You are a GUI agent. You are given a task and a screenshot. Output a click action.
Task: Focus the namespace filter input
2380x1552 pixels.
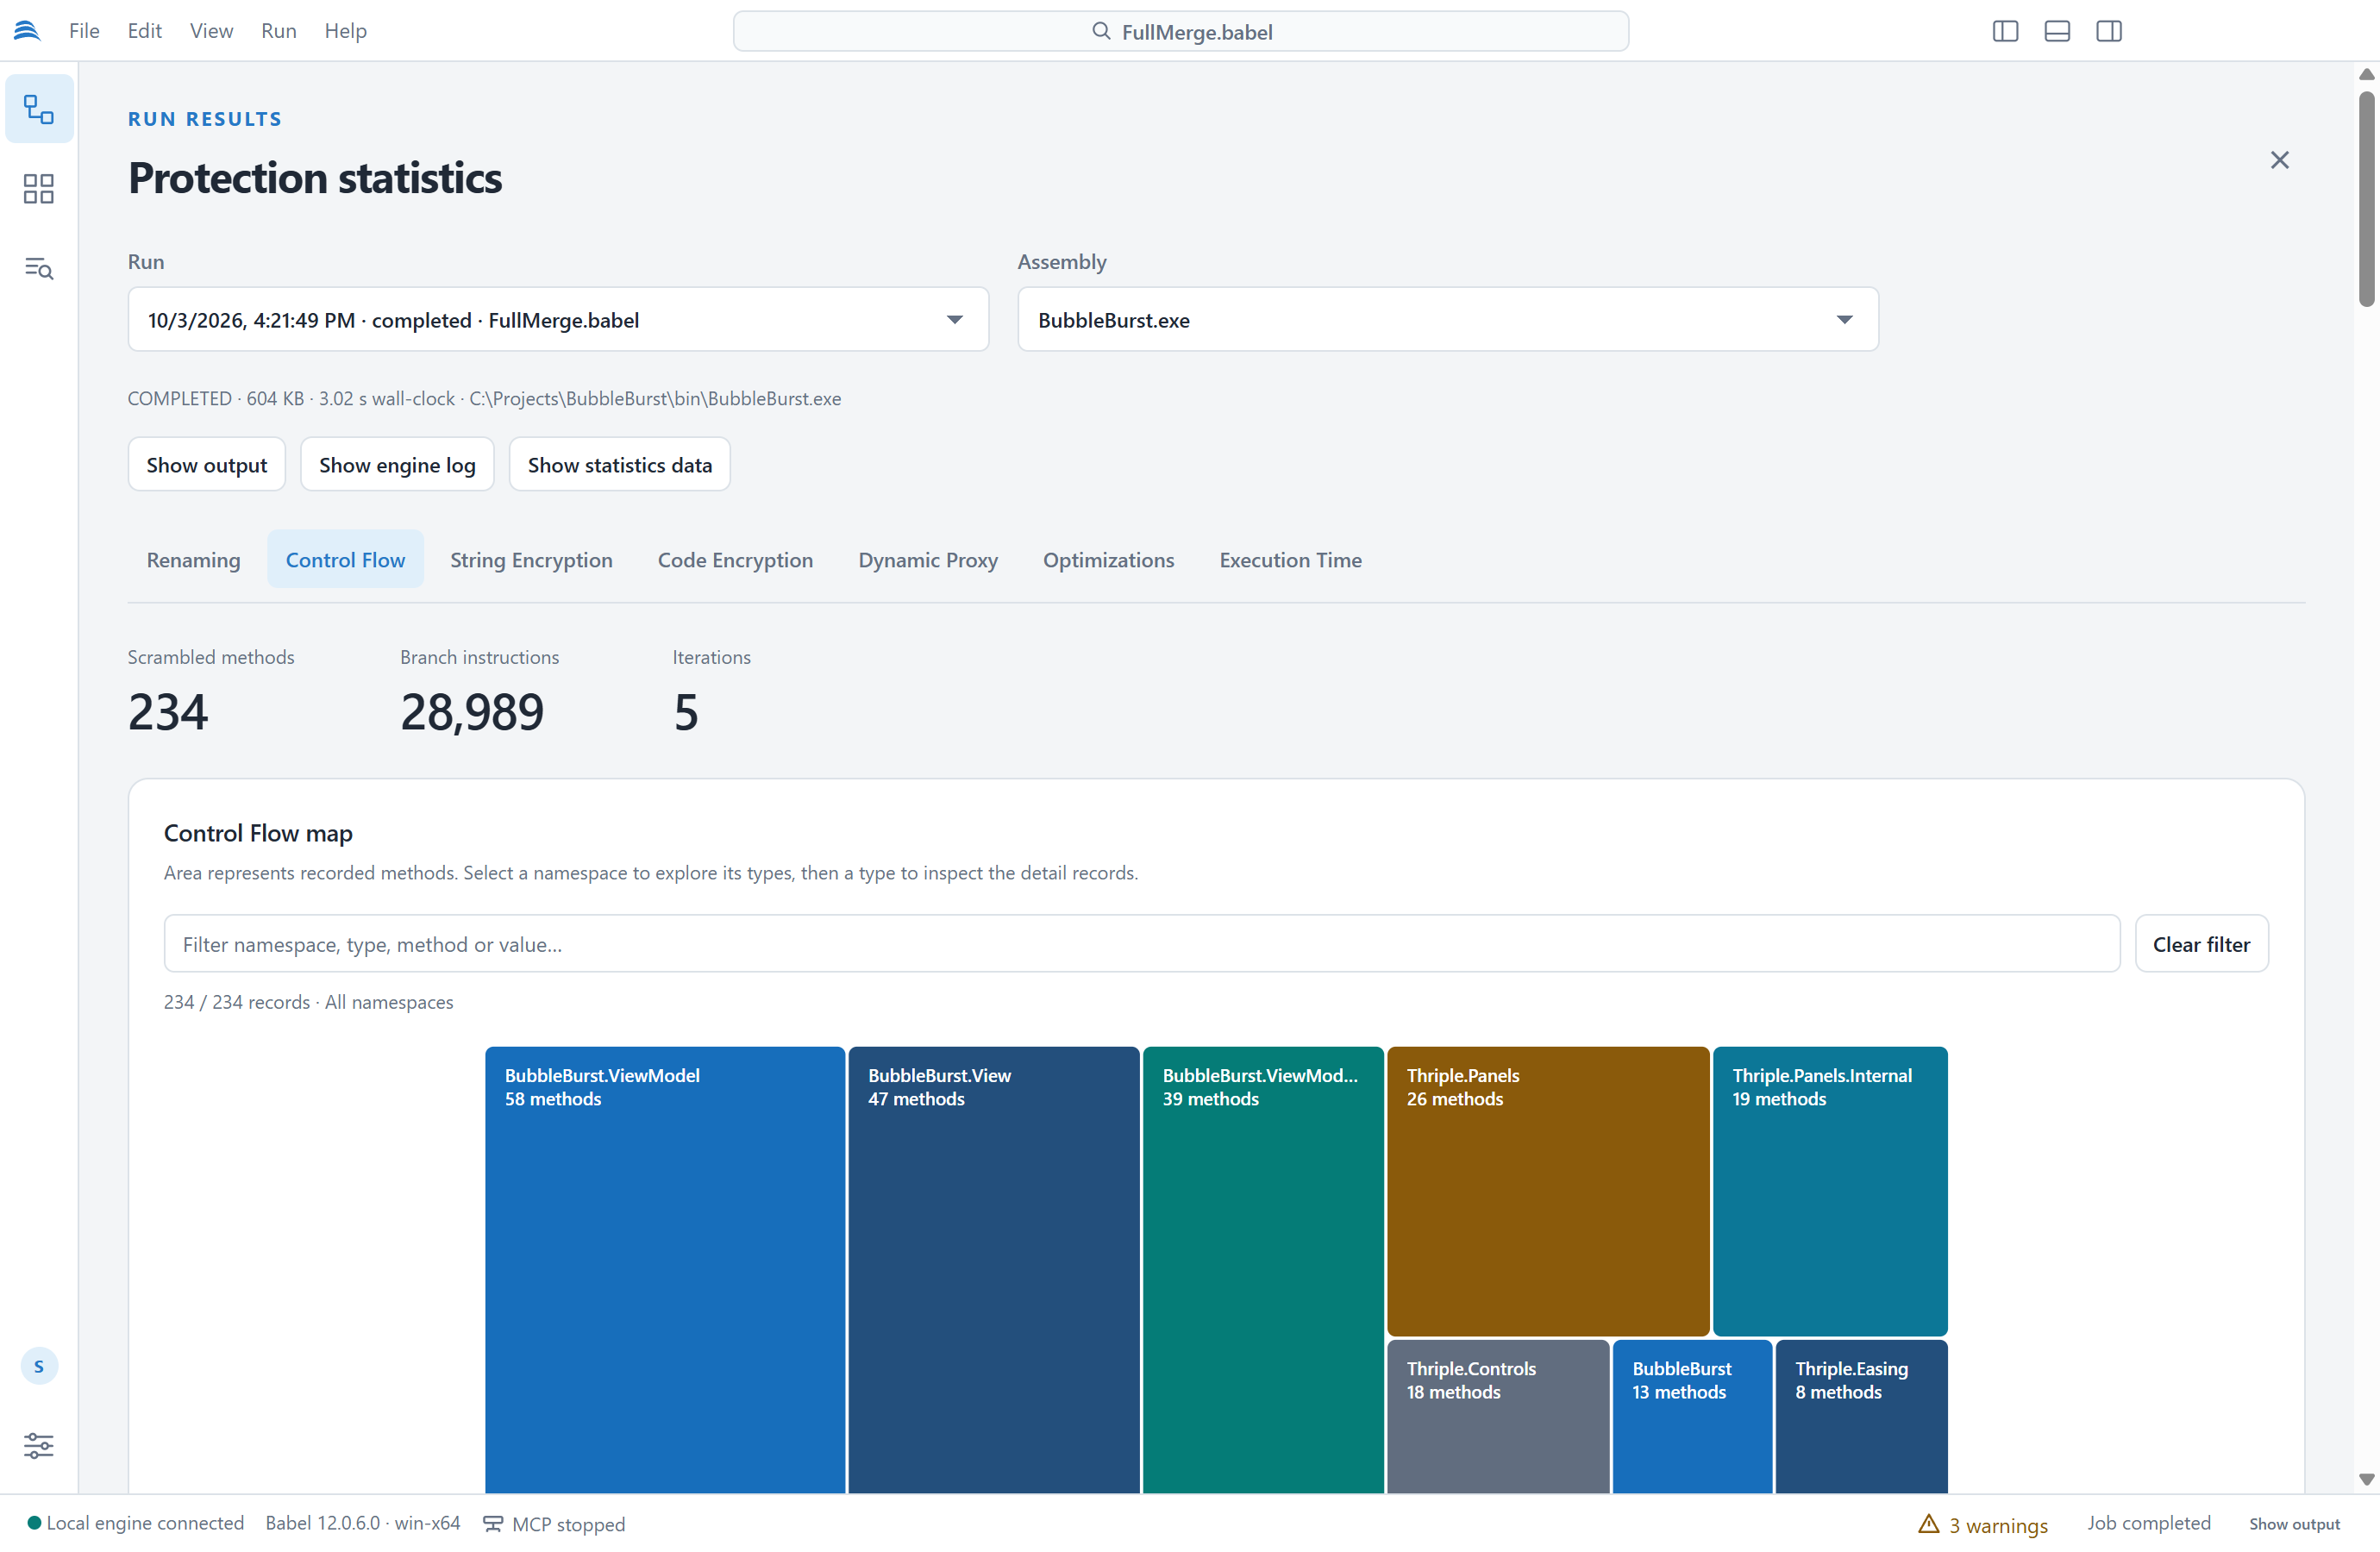(x=1142, y=944)
